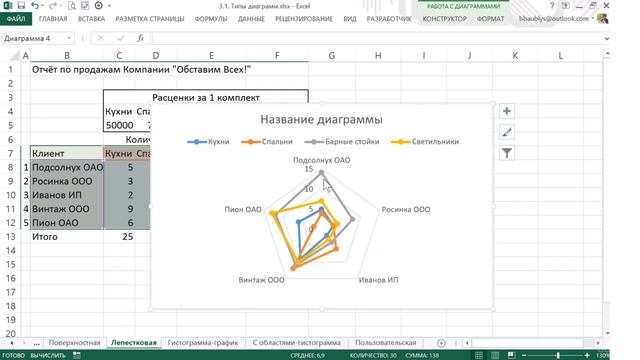Select the Клиент header cell
640x360 pixels.
click(67, 153)
